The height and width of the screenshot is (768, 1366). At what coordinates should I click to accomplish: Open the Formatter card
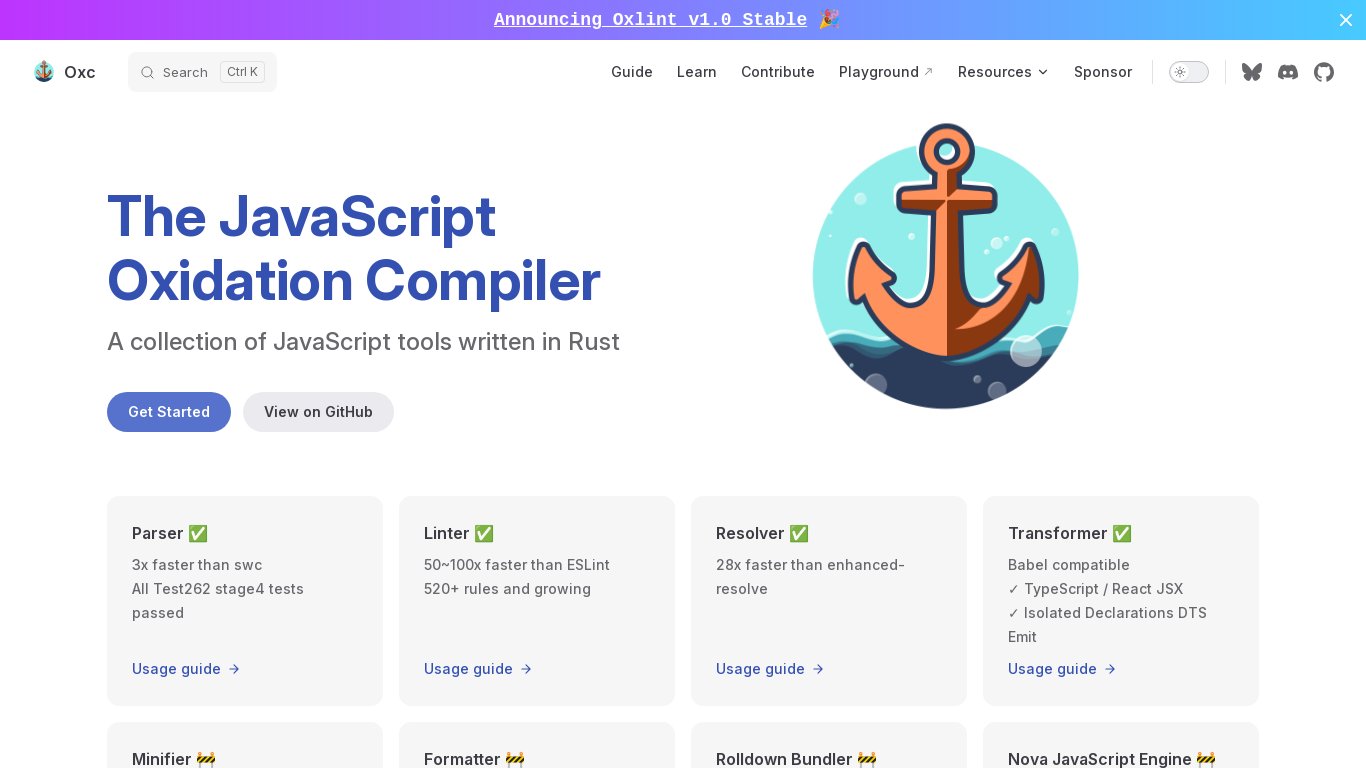[537, 745]
